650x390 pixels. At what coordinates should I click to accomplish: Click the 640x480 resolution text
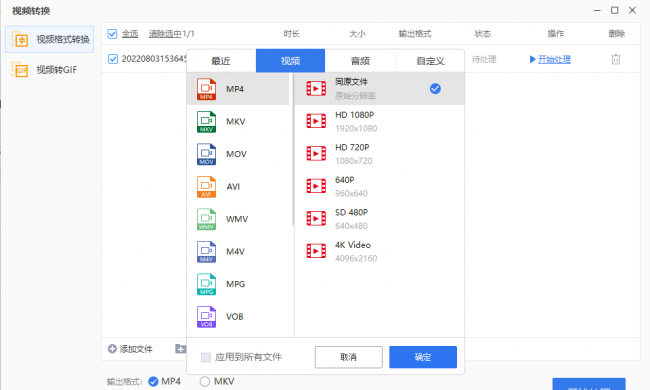[351, 226]
